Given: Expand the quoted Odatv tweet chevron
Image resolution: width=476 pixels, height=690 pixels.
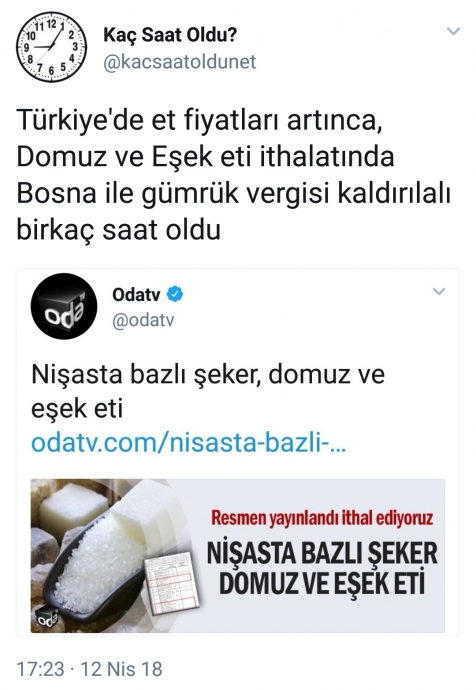Looking at the screenshot, I should [439, 292].
